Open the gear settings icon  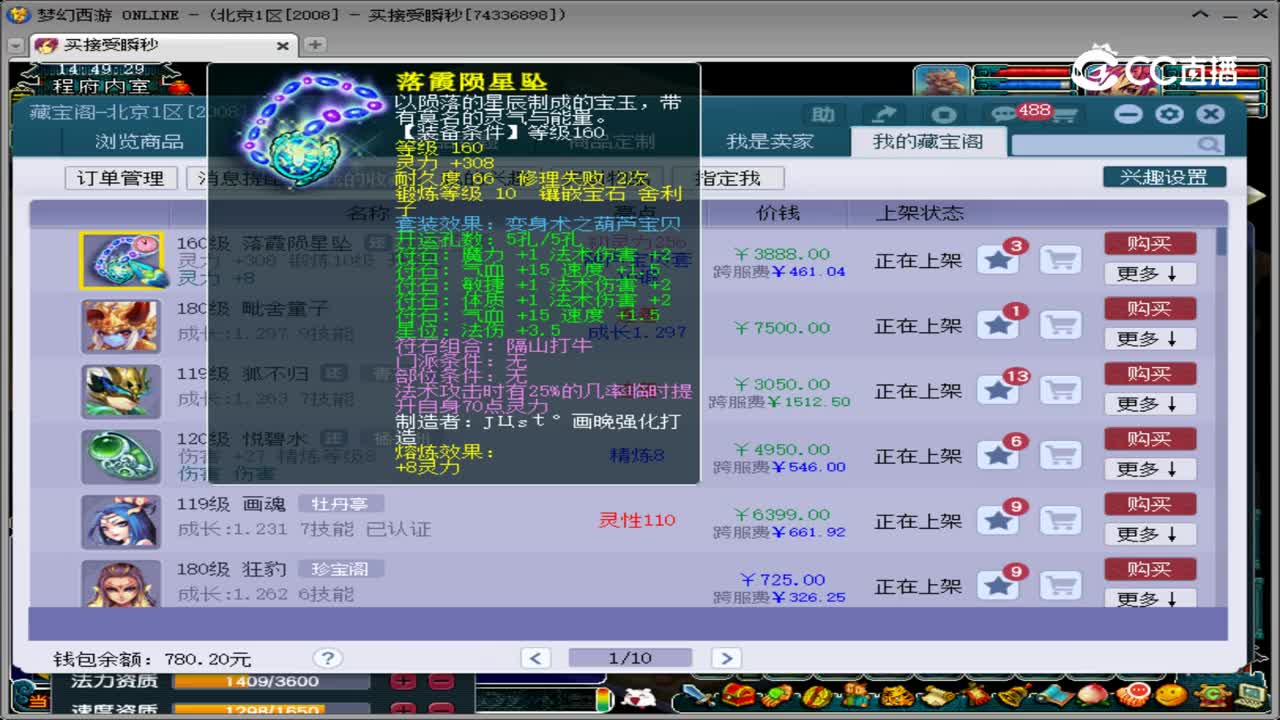tap(1169, 114)
